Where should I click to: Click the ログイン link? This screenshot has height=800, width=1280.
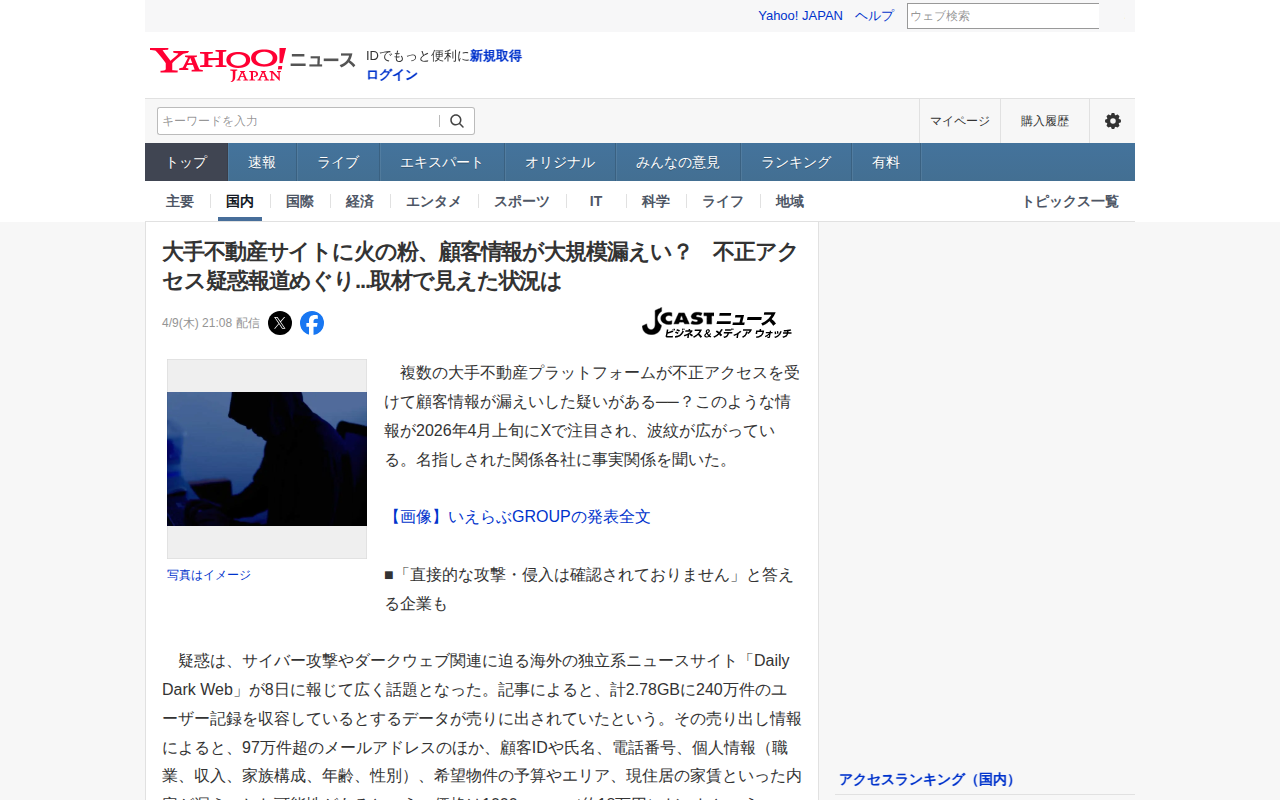392,75
